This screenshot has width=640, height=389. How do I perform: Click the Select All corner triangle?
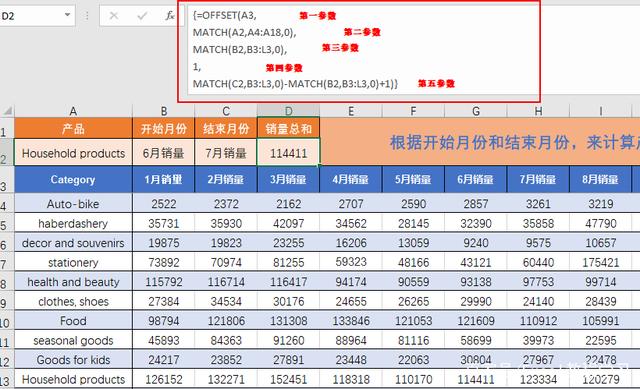[x=7, y=111]
